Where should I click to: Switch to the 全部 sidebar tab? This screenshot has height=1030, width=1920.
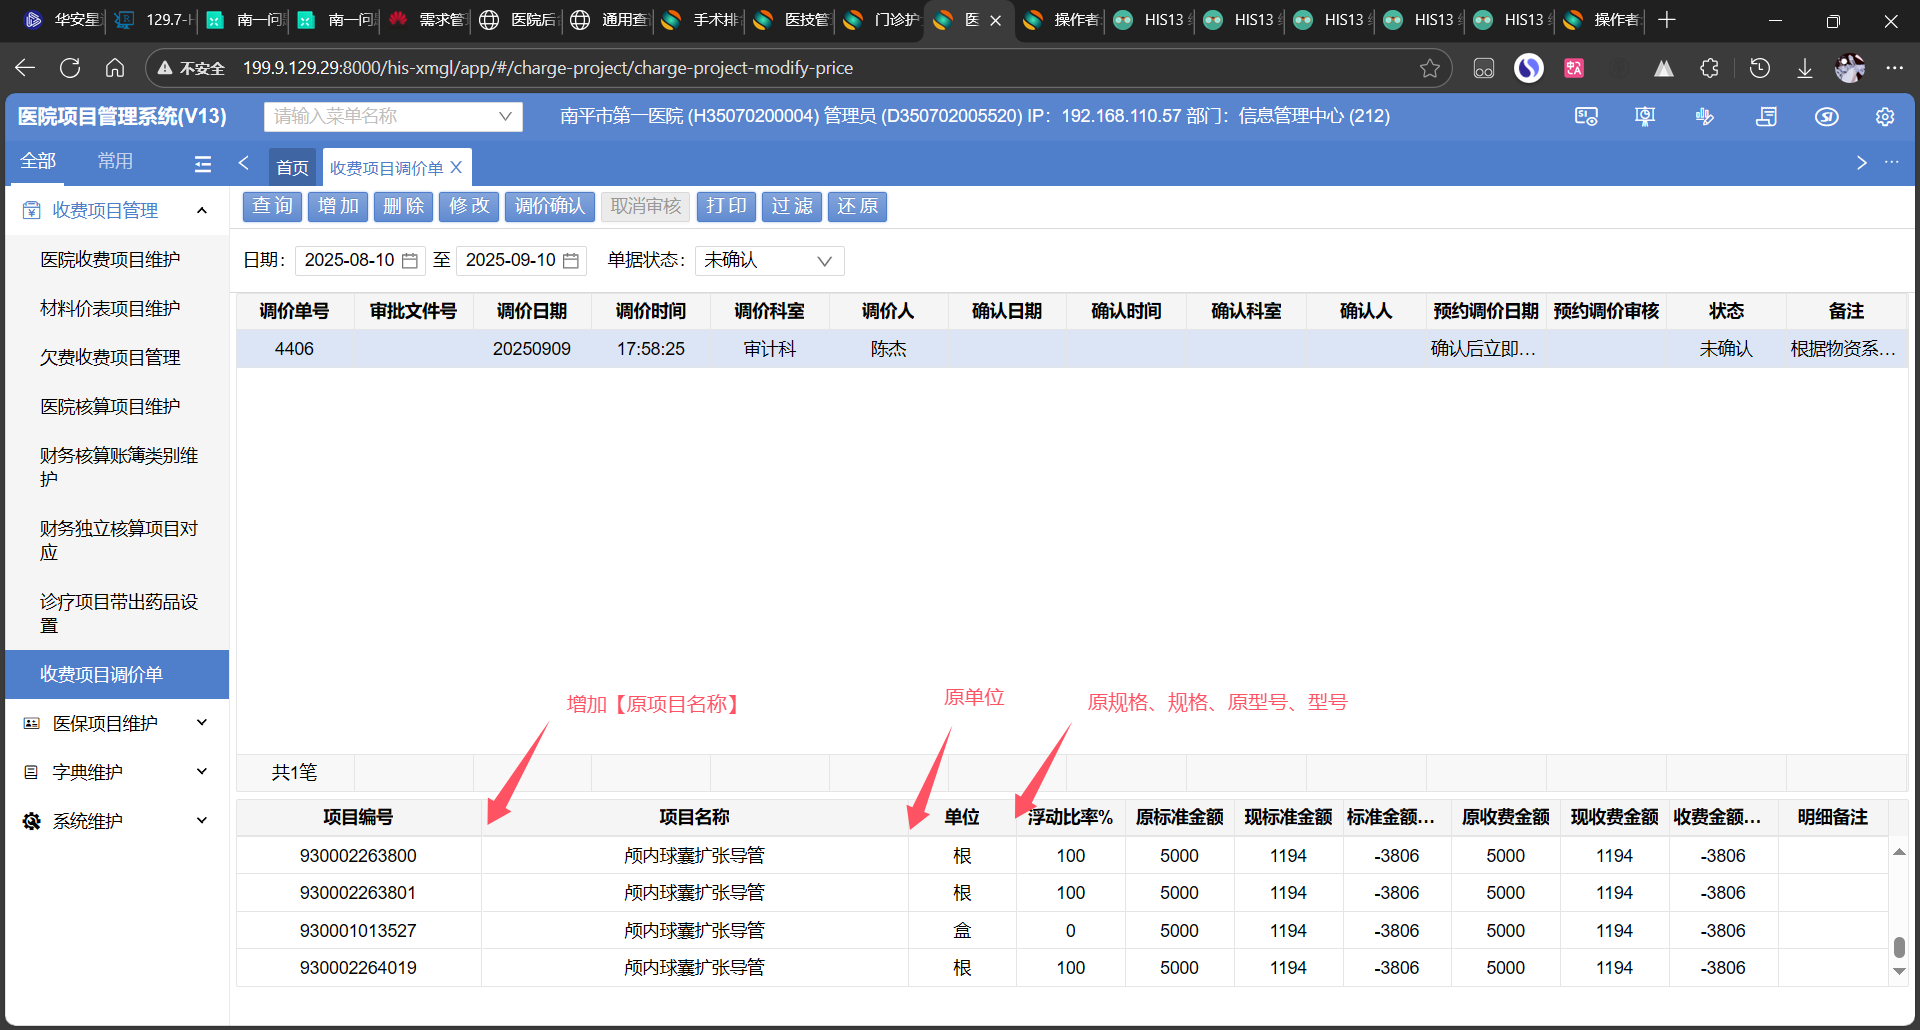(38, 161)
